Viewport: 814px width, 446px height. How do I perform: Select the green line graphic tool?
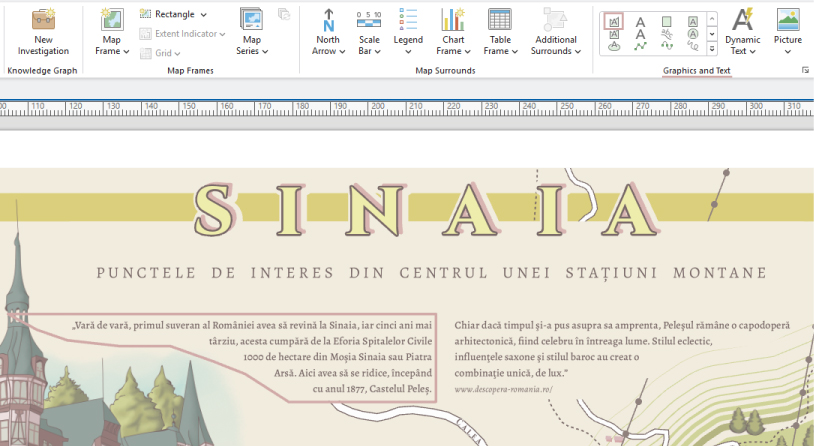coord(641,45)
